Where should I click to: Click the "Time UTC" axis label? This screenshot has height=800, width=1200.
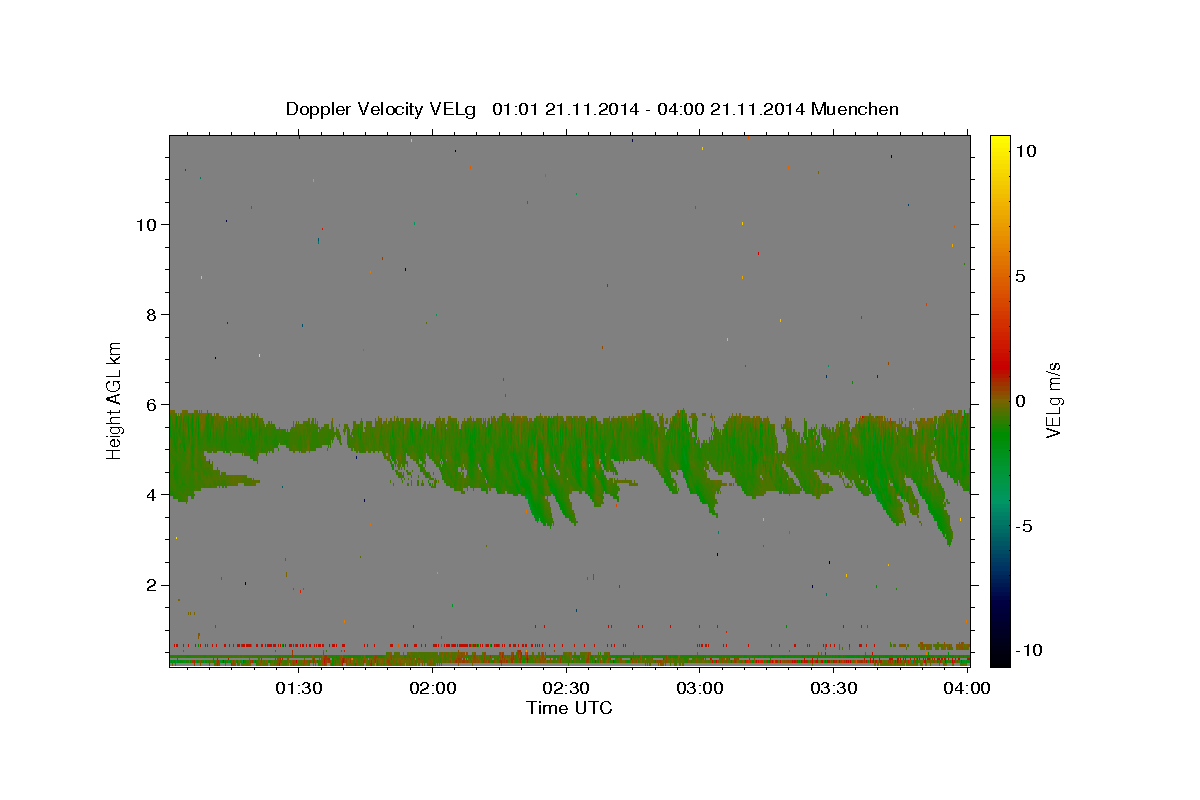coord(569,708)
